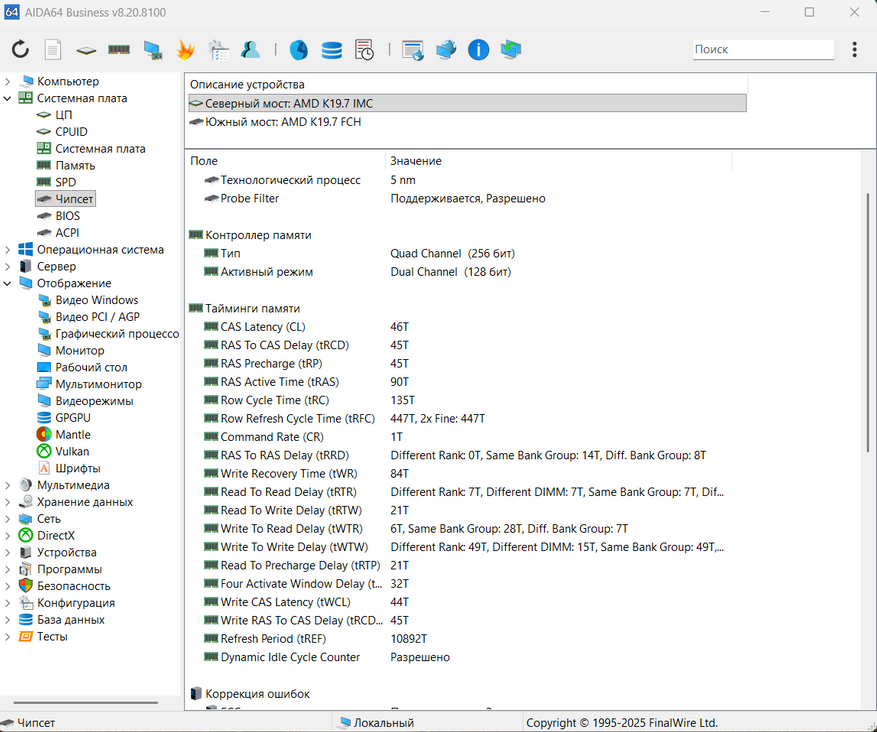Expand the Мультимедиа tree node

(x=7, y=485)
